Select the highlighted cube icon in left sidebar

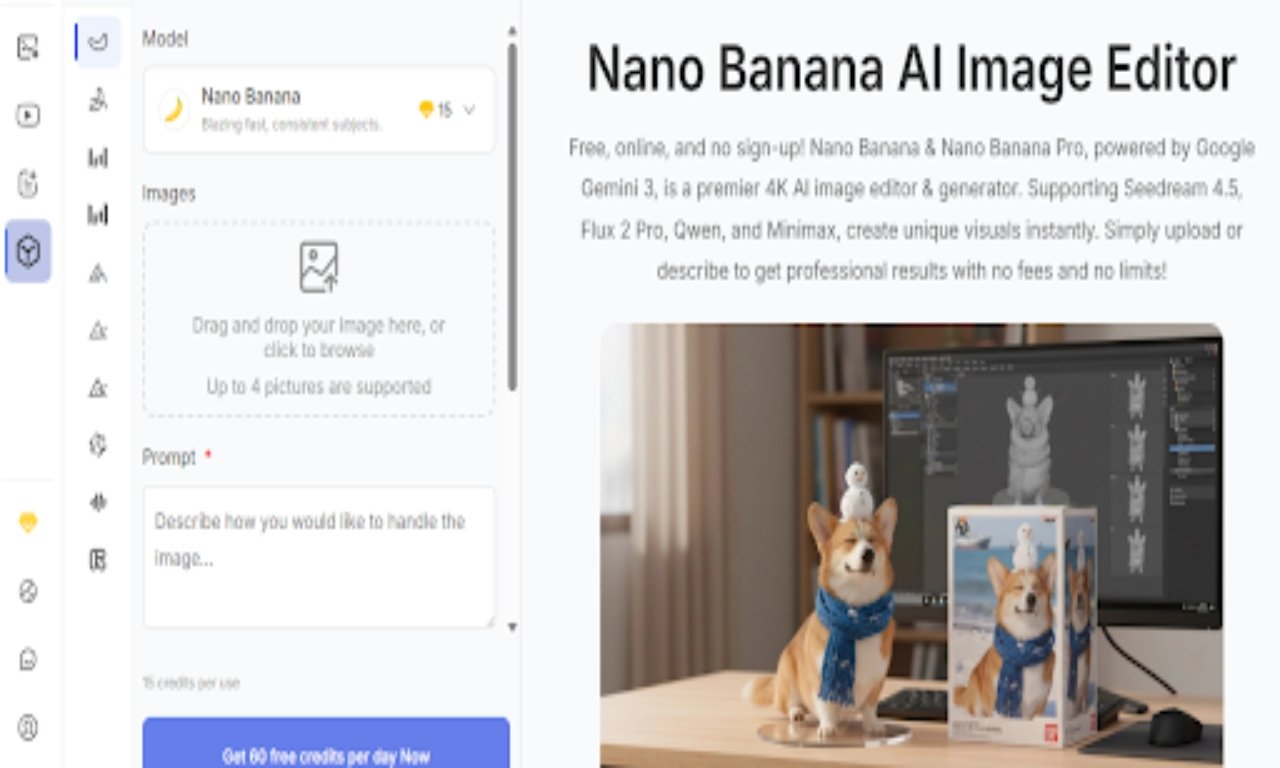(28, 252)
